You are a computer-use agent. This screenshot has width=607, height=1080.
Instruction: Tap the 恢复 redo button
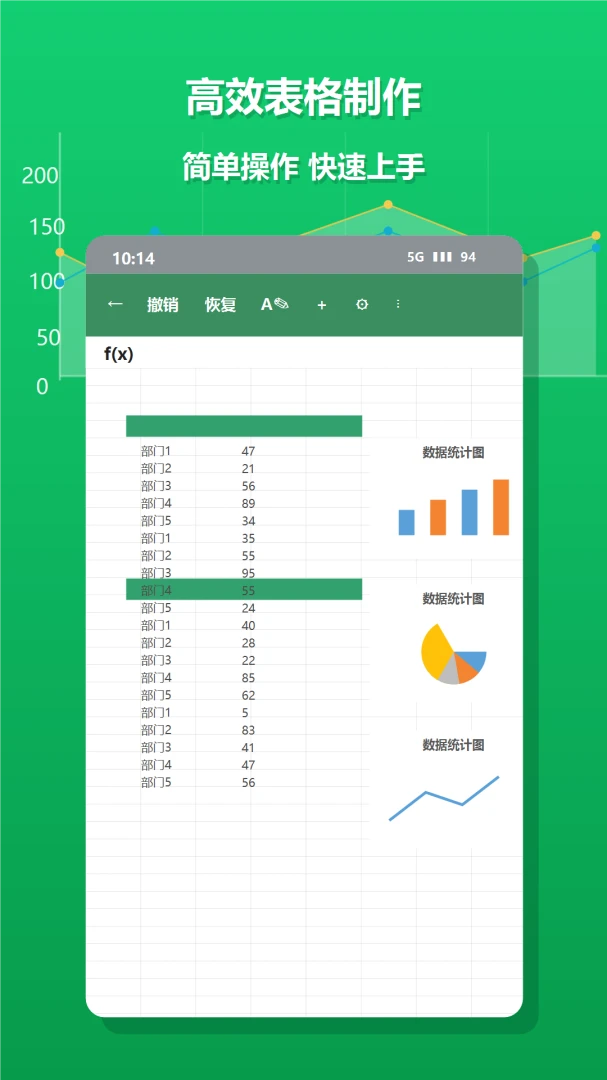[220, 304]
